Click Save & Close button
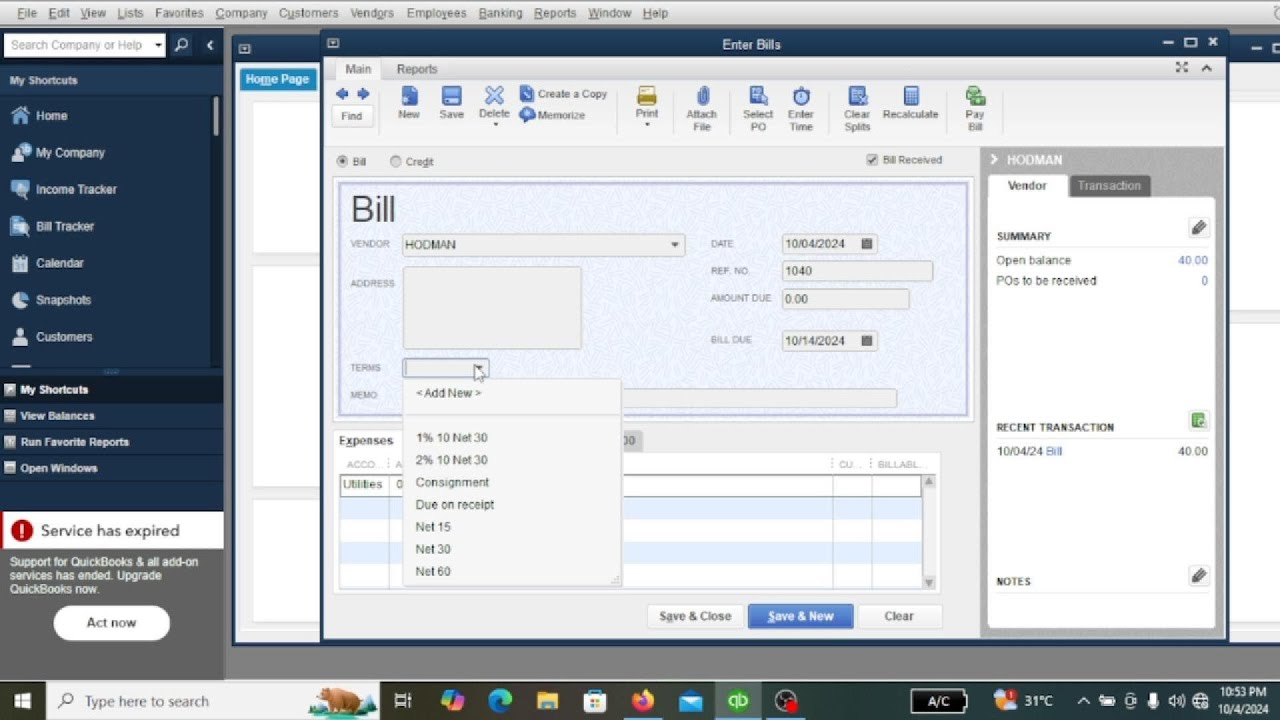This screenshot has height=720, width=1280. click(695, 616)
